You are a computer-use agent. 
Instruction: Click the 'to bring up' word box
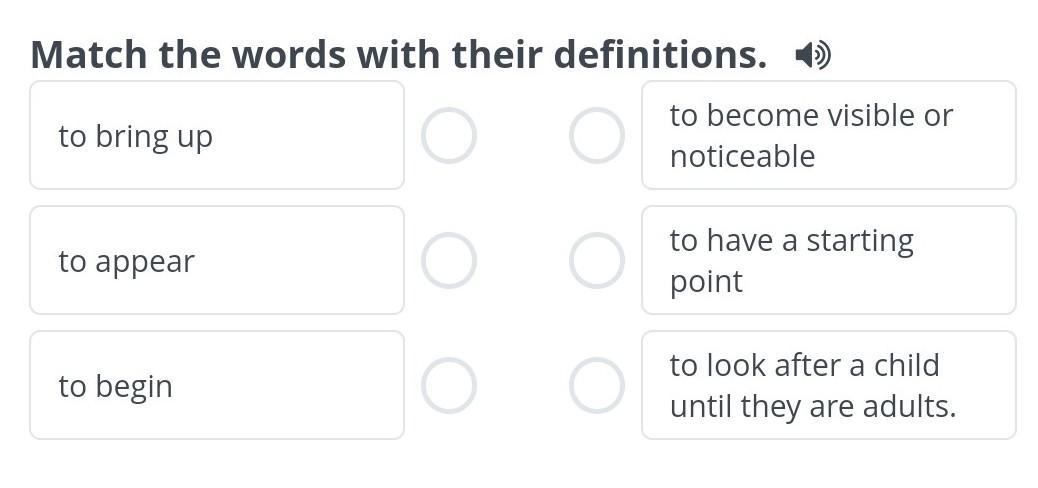point(216,136)
